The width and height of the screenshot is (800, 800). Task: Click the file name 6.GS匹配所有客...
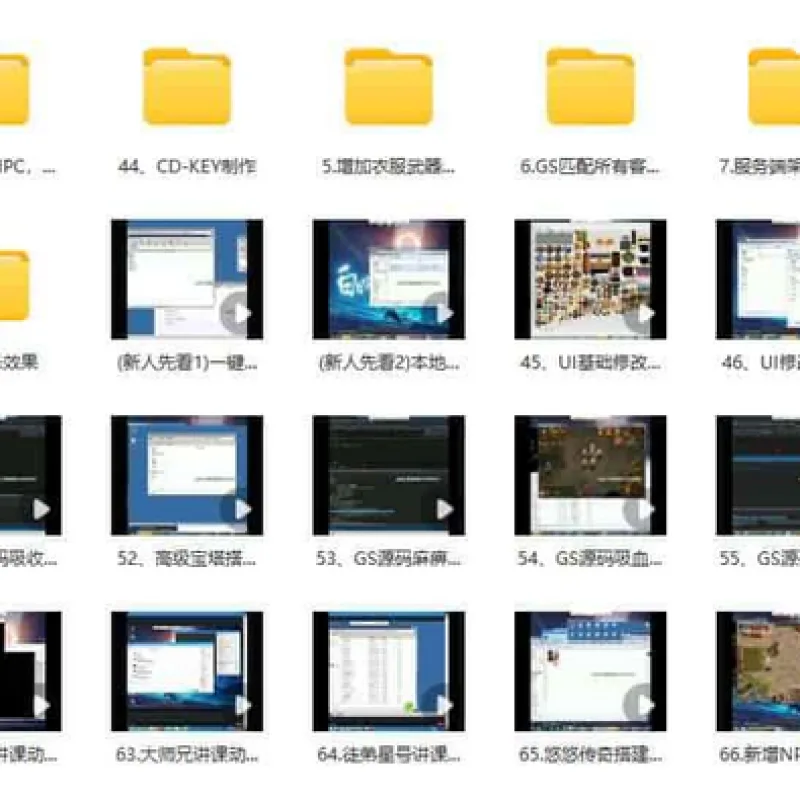pyautogui.click(x=590, y=166)
